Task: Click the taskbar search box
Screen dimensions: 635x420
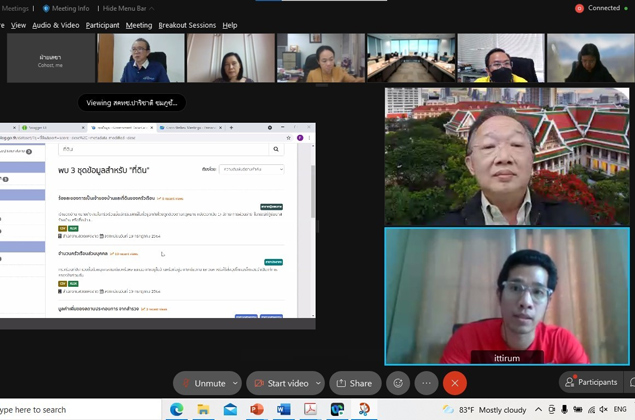Action: click(80, 410)
